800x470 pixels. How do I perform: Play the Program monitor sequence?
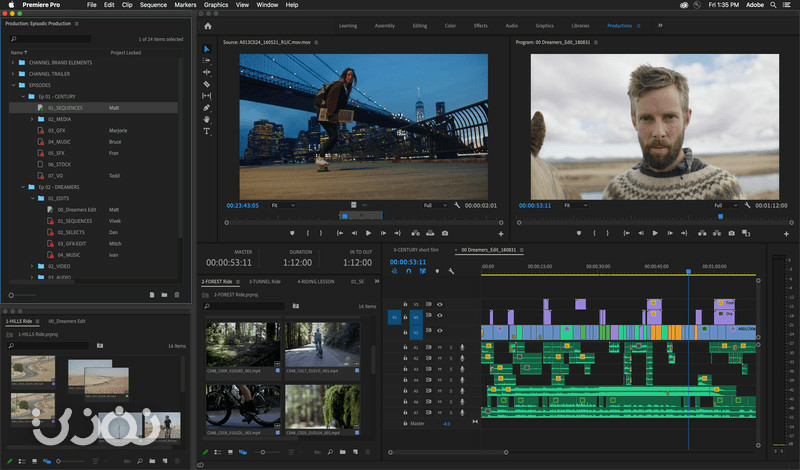click(655, 233)
